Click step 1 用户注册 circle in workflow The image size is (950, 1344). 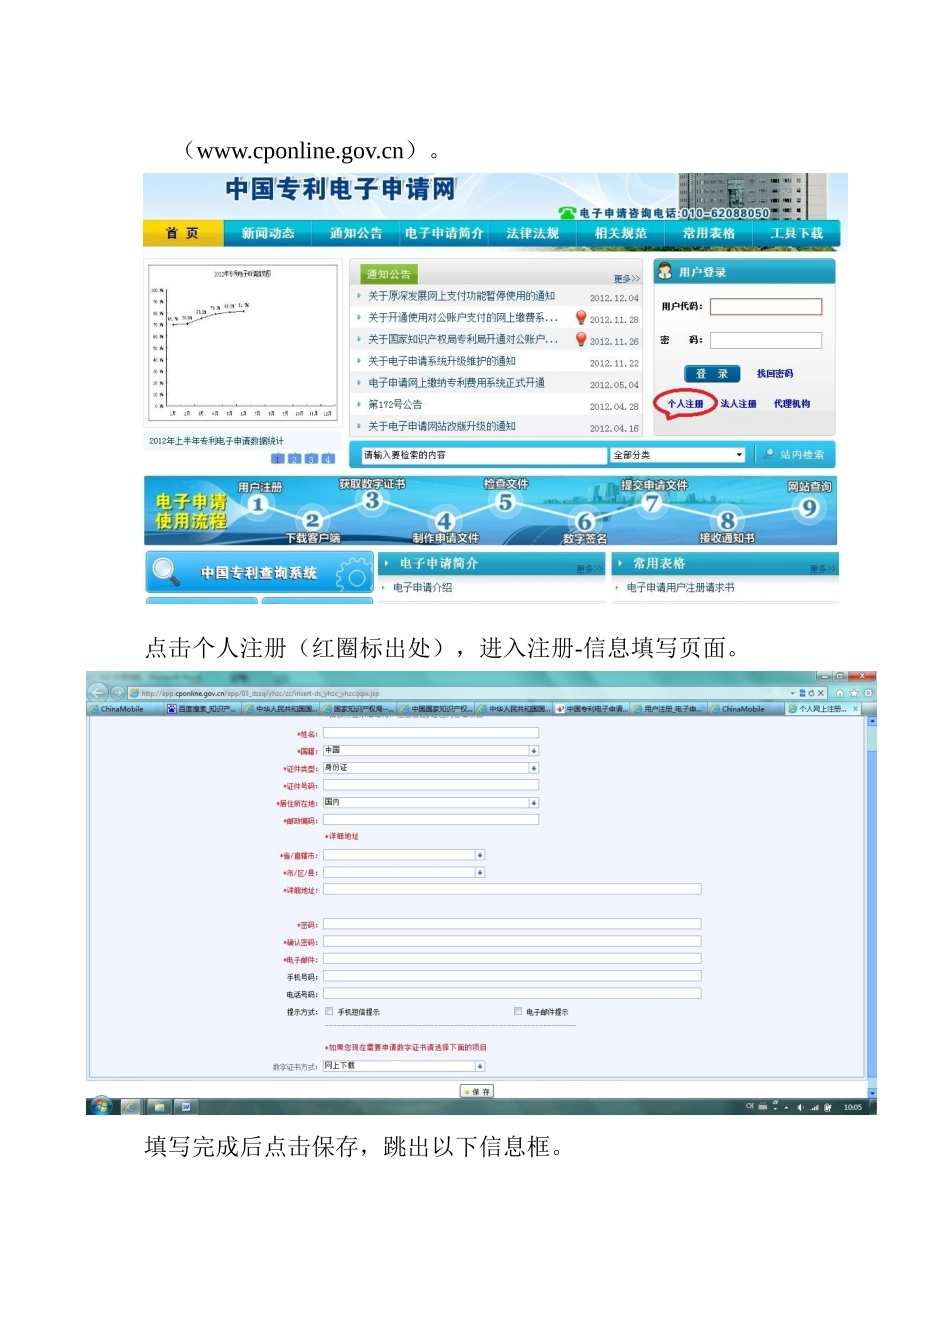(x=258, y=504)
